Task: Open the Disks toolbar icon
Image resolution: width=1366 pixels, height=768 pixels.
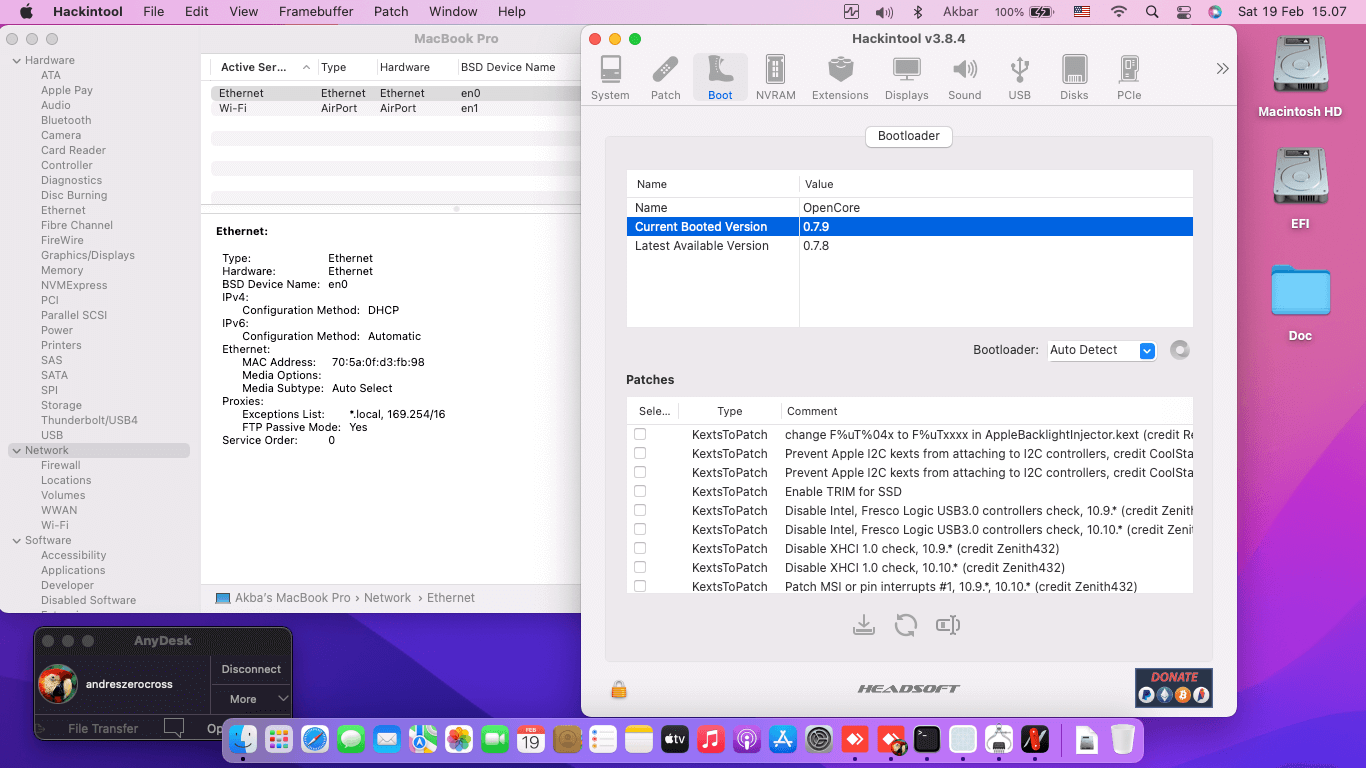Action: pyautogui.click(x=1074, y=78)
